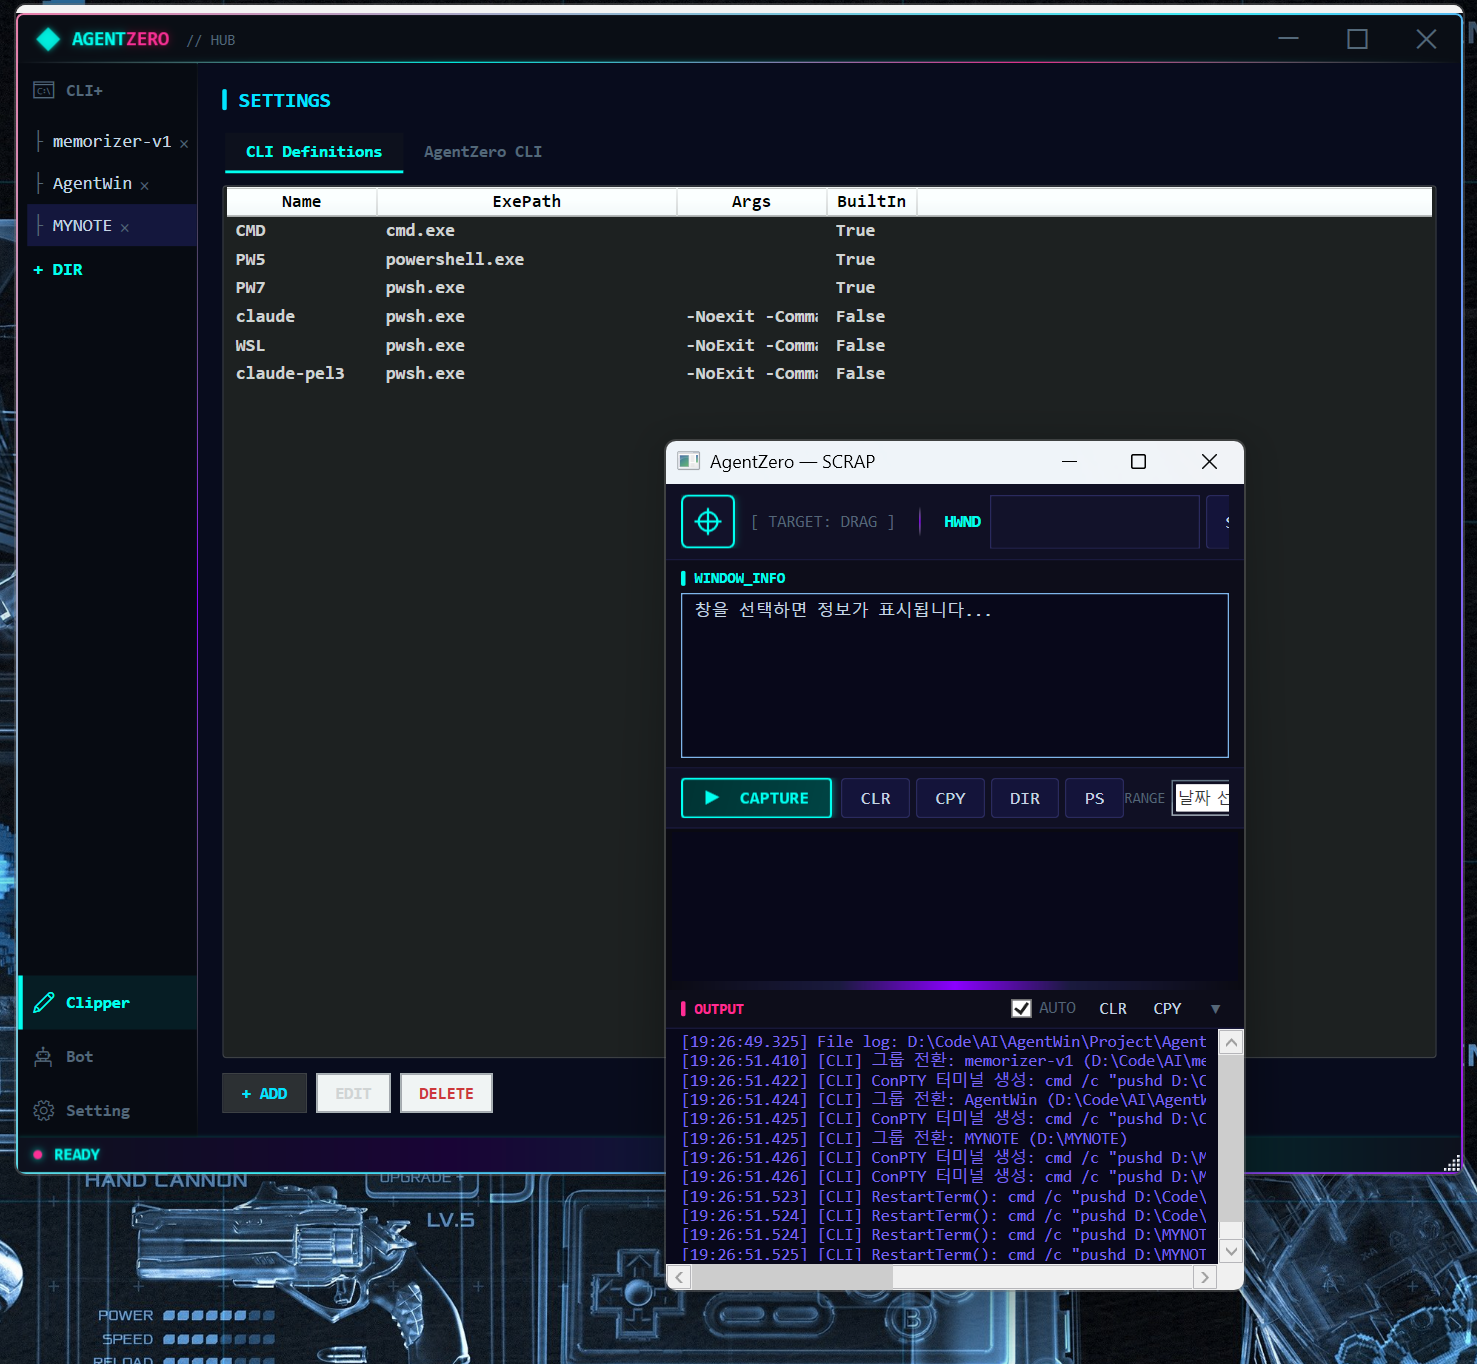1477x1364 pixels.
Task: Open the Setting gear page
Action: pos(97,1111)
